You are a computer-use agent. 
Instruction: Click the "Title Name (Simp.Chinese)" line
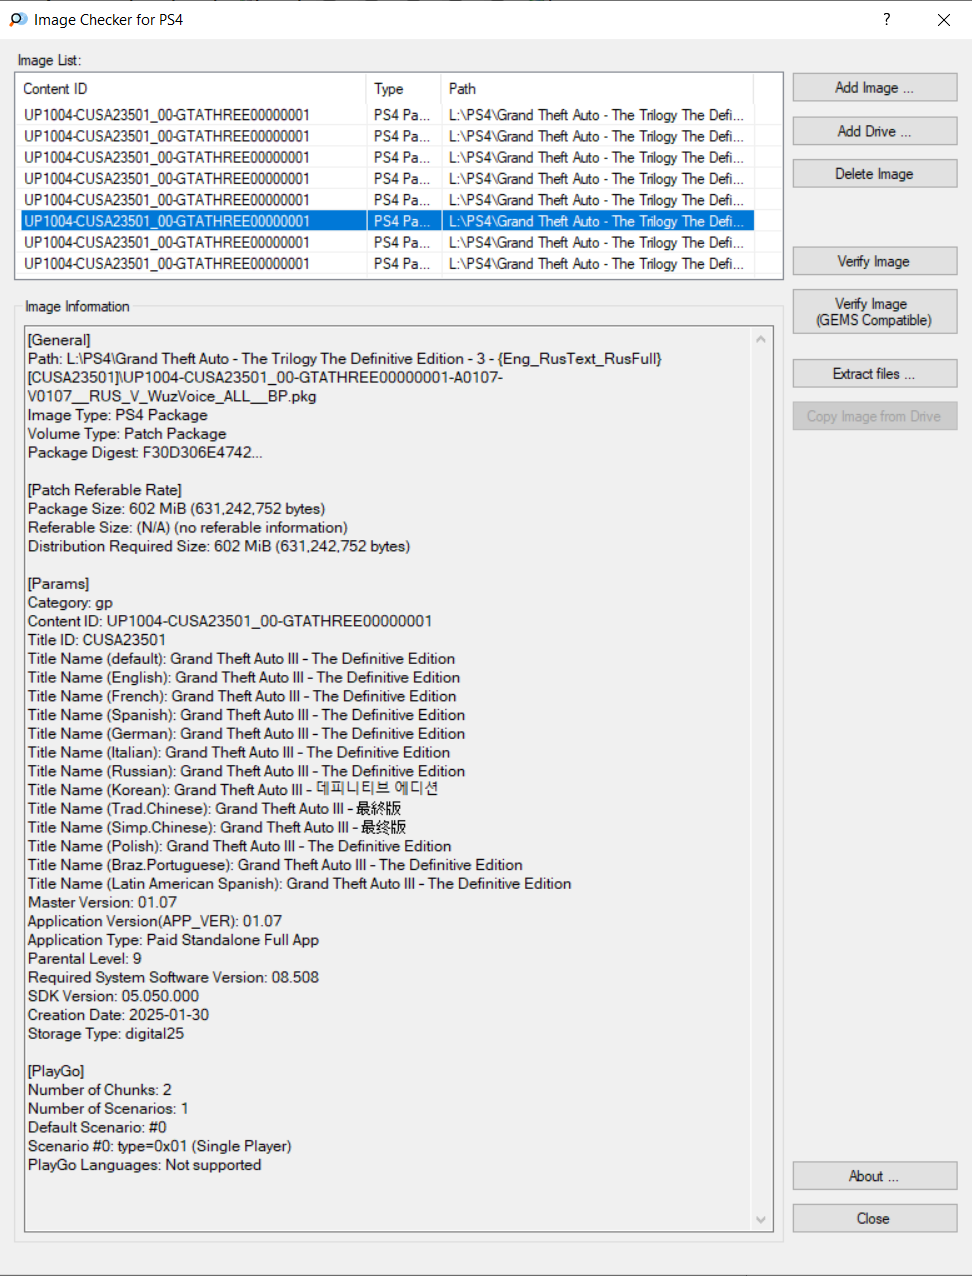tap(217, 828)
